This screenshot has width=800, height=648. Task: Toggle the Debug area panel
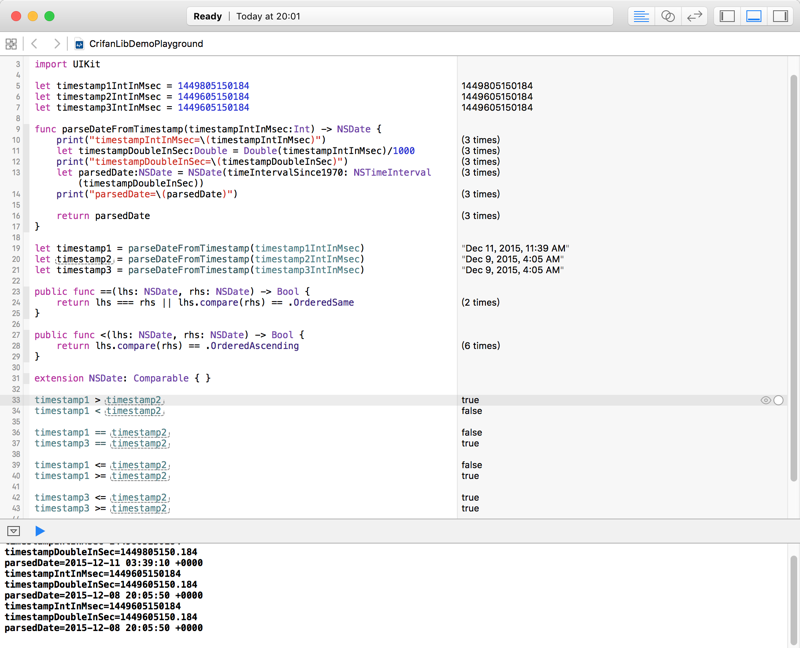click(x=754, y=16)
